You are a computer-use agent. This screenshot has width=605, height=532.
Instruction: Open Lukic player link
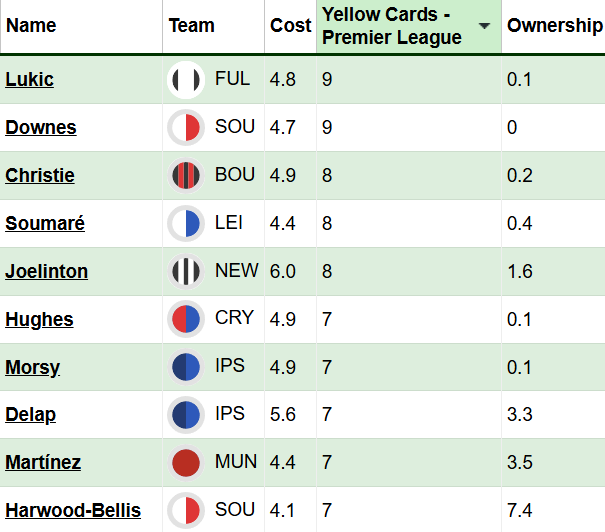[29, 79]
